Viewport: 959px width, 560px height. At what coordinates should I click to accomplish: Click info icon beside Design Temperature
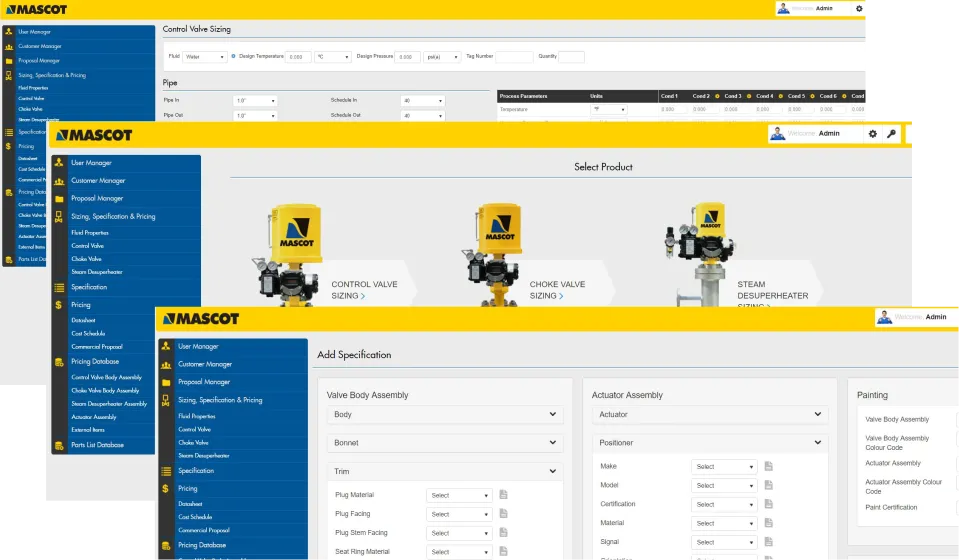233,56
